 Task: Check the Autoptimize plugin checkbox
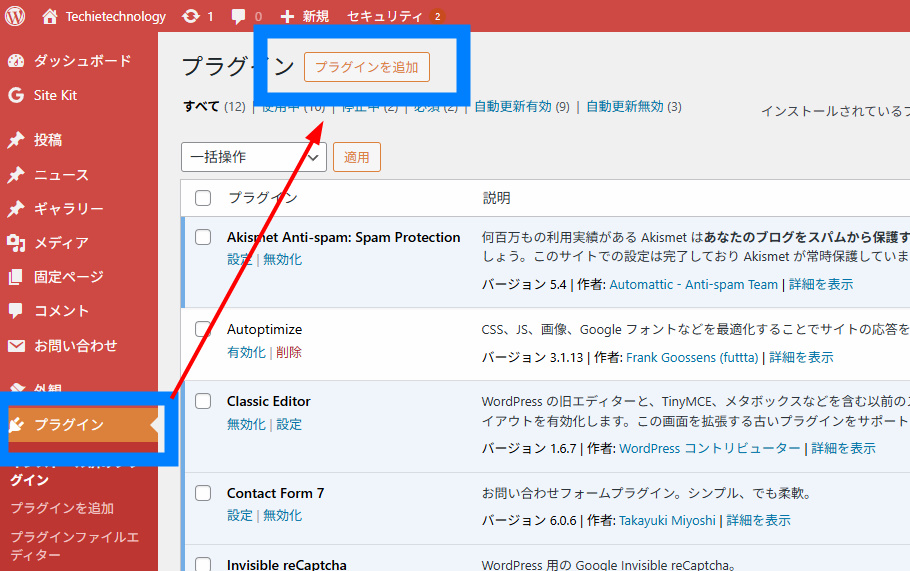coord(203,329)
